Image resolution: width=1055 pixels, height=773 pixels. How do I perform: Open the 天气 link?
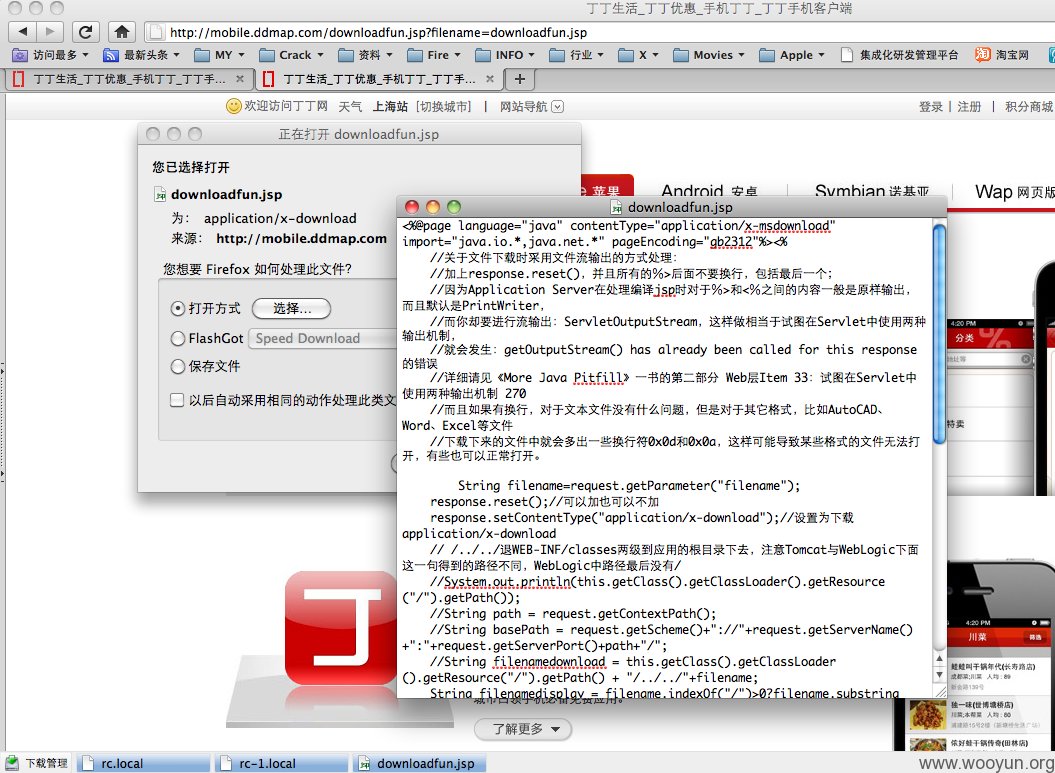350,106
